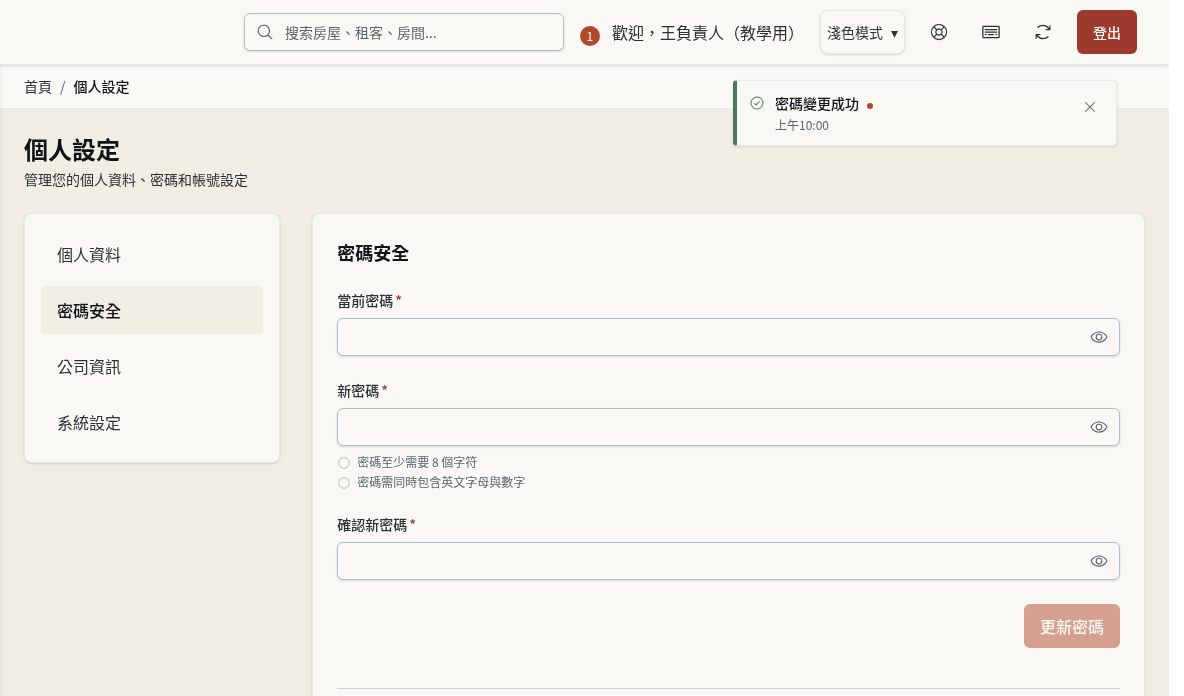This screenshot has height=696, width=1184.
Task: Open the help lifebuoy icon
Action: pyautogui.click(x=939, y=32)
